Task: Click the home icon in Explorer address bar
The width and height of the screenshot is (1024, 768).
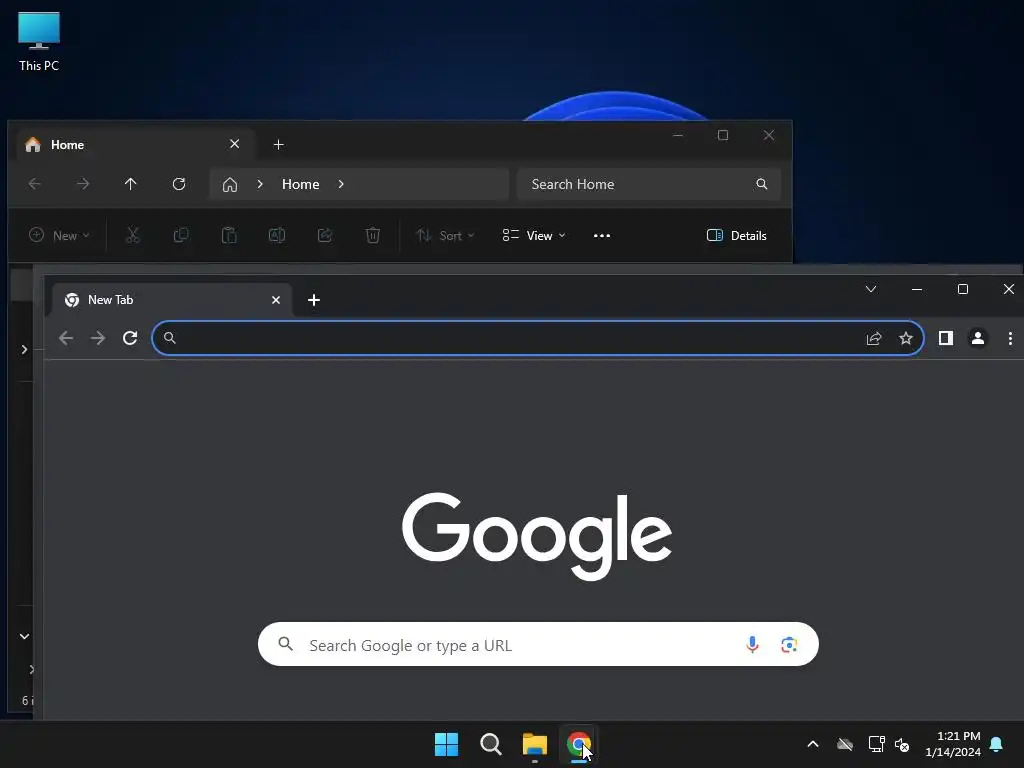Action: point(230,185)
